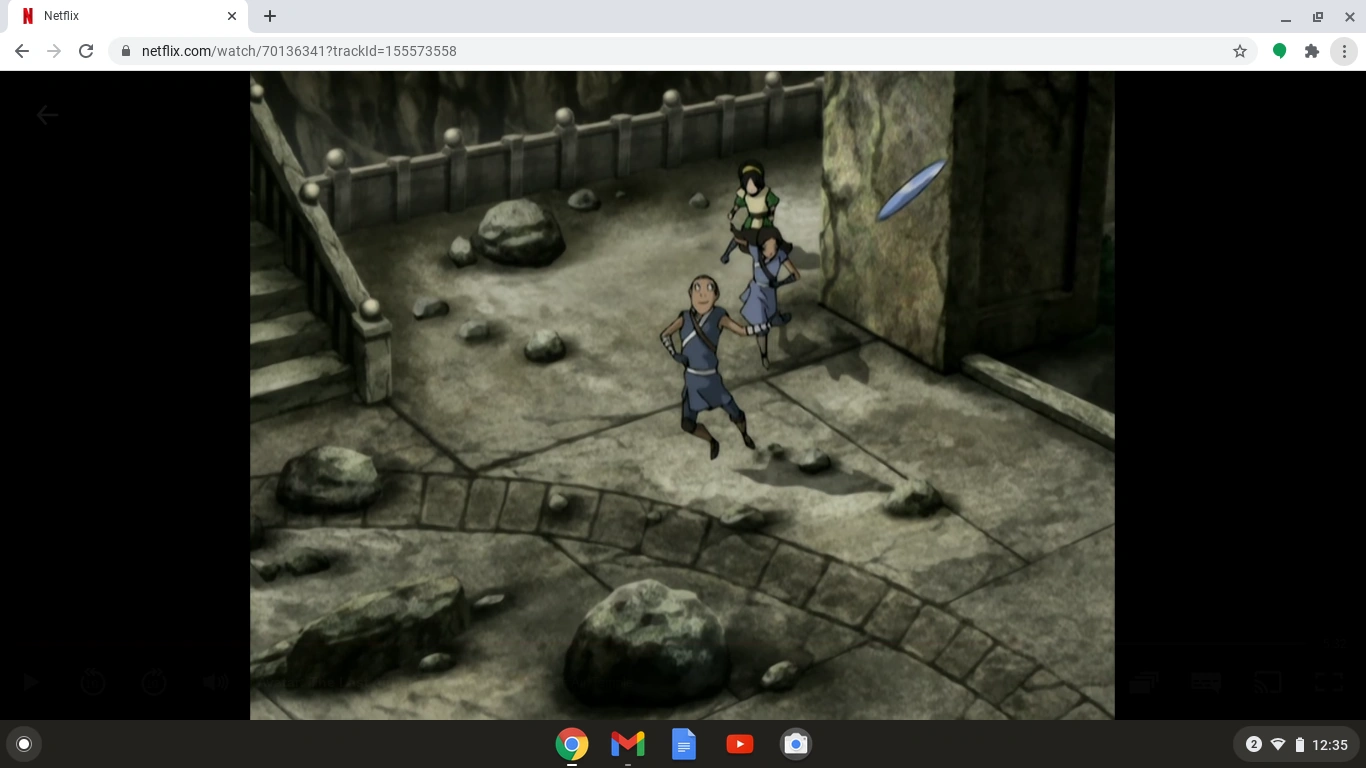
Task: Open the audio and subtitles menu
Action: click(1205, 681)
